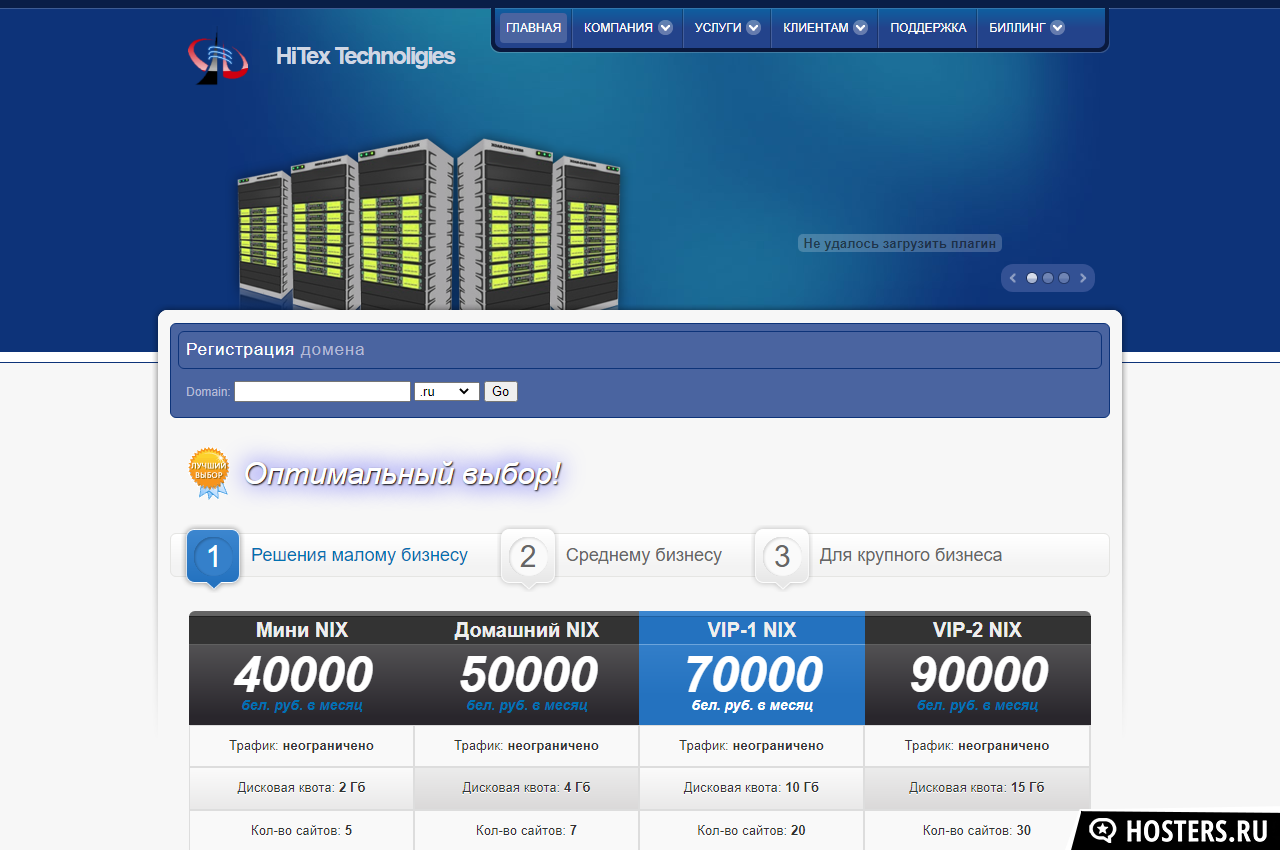Open the Поддержка menu item

pos(928,28)
